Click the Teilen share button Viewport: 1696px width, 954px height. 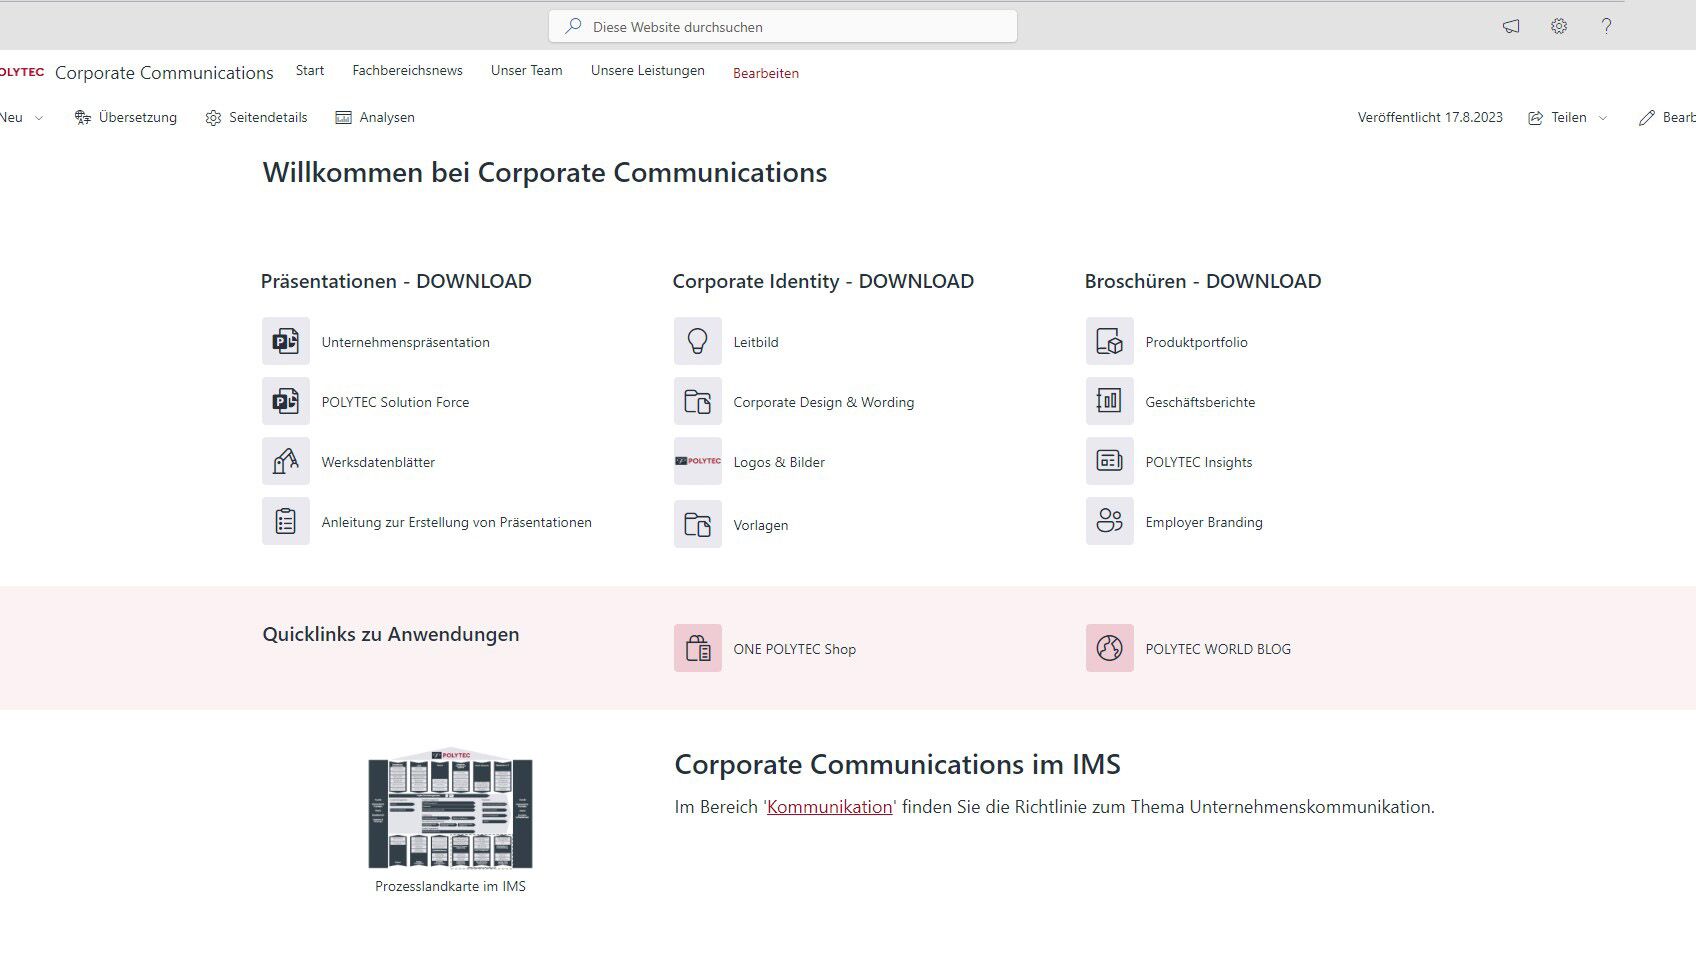(x=1557, y=117)
